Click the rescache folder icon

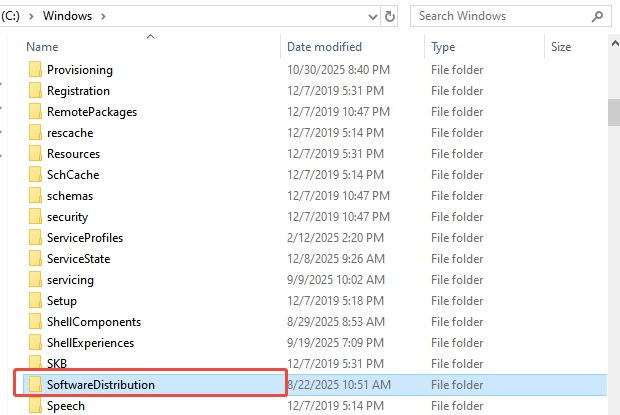point(35,133)
